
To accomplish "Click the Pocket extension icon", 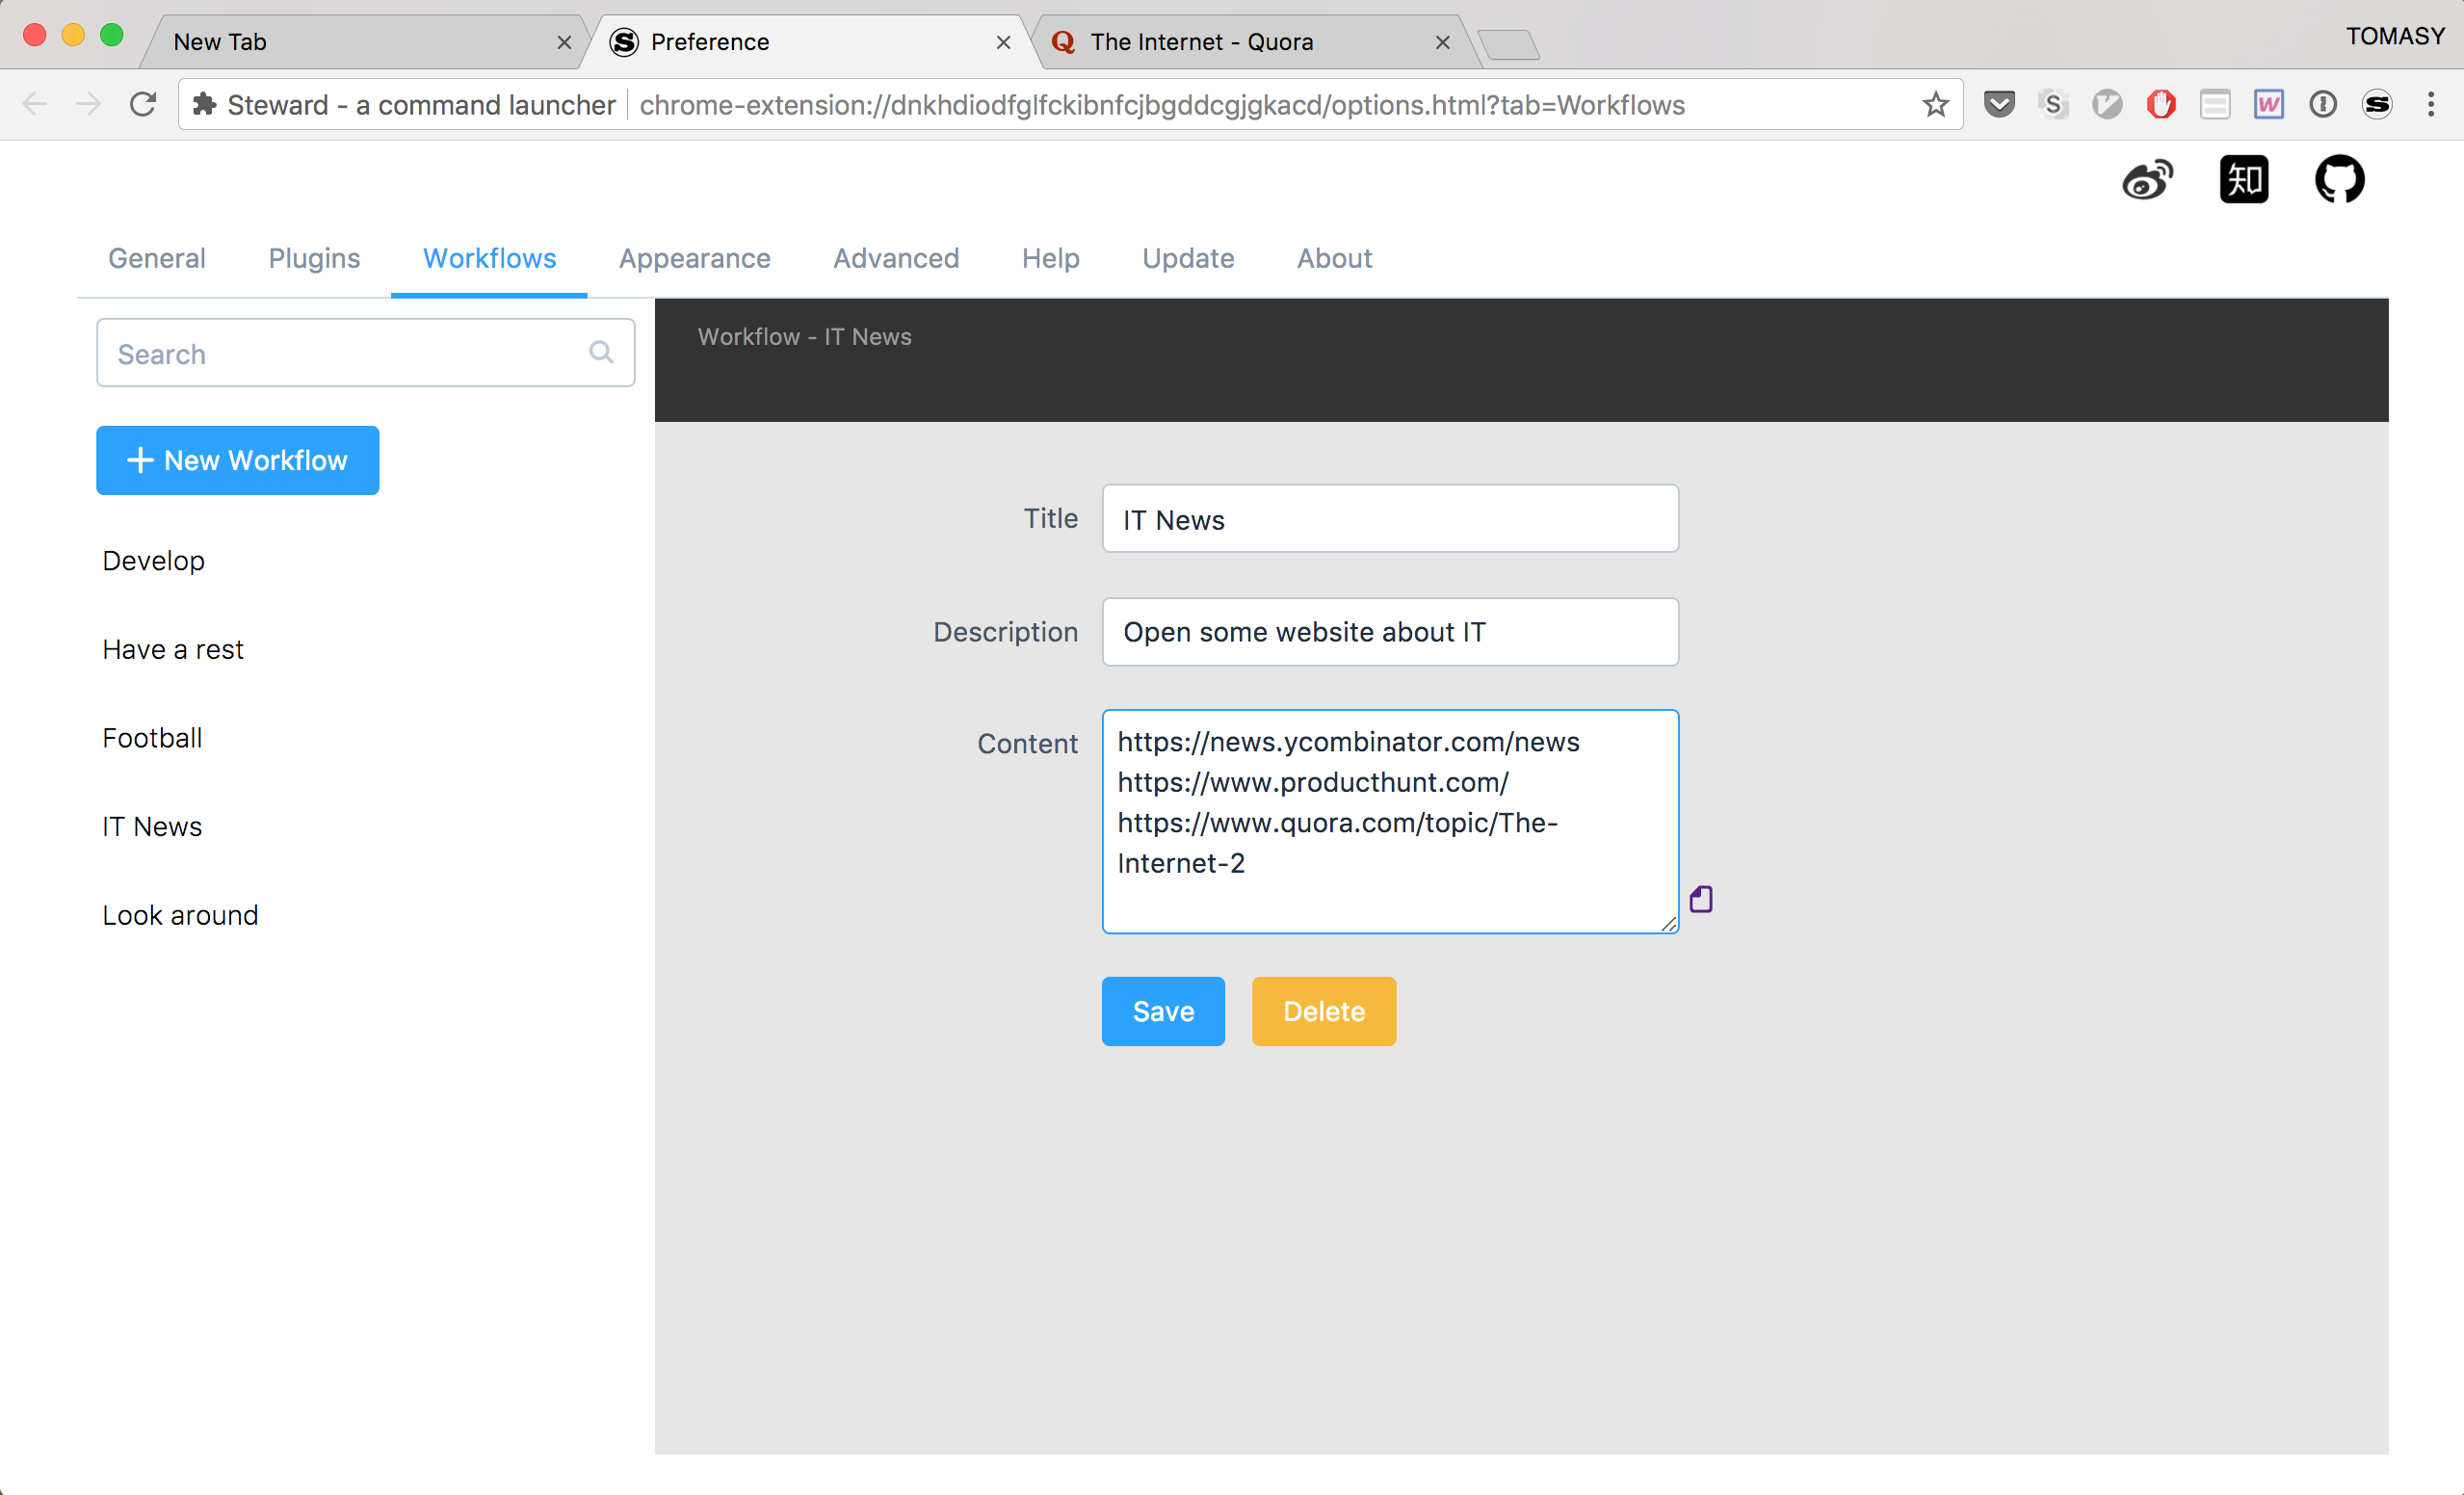I will [x=1998, y=104].
